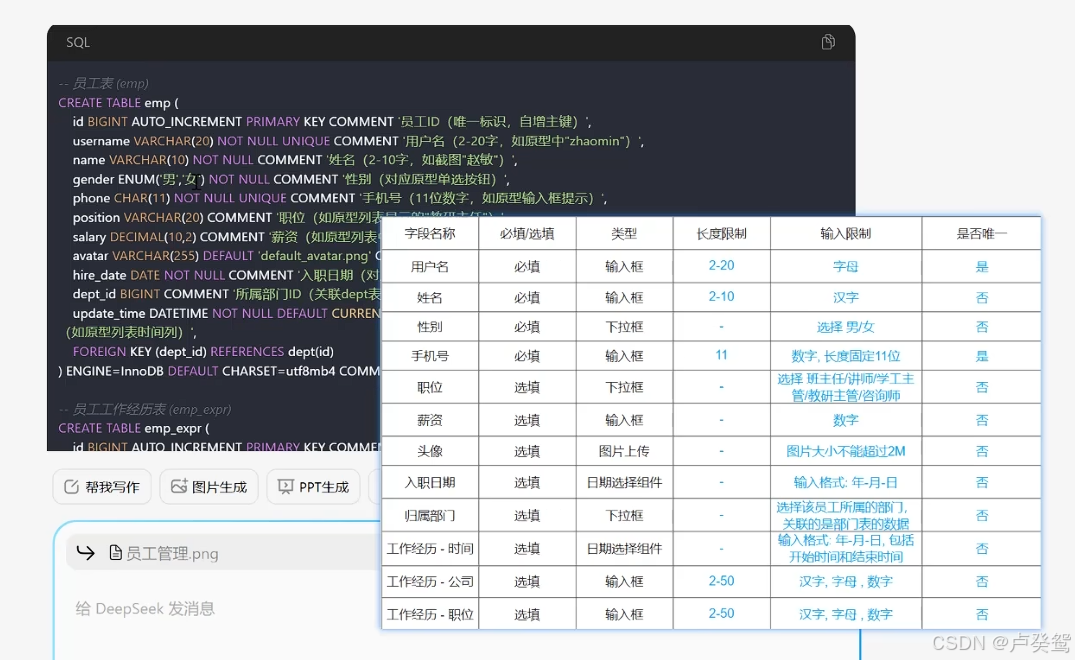Click the 长度限制 column header
Image resolution: width=1075 pixels, height=660 pixels.
(721, 234)
